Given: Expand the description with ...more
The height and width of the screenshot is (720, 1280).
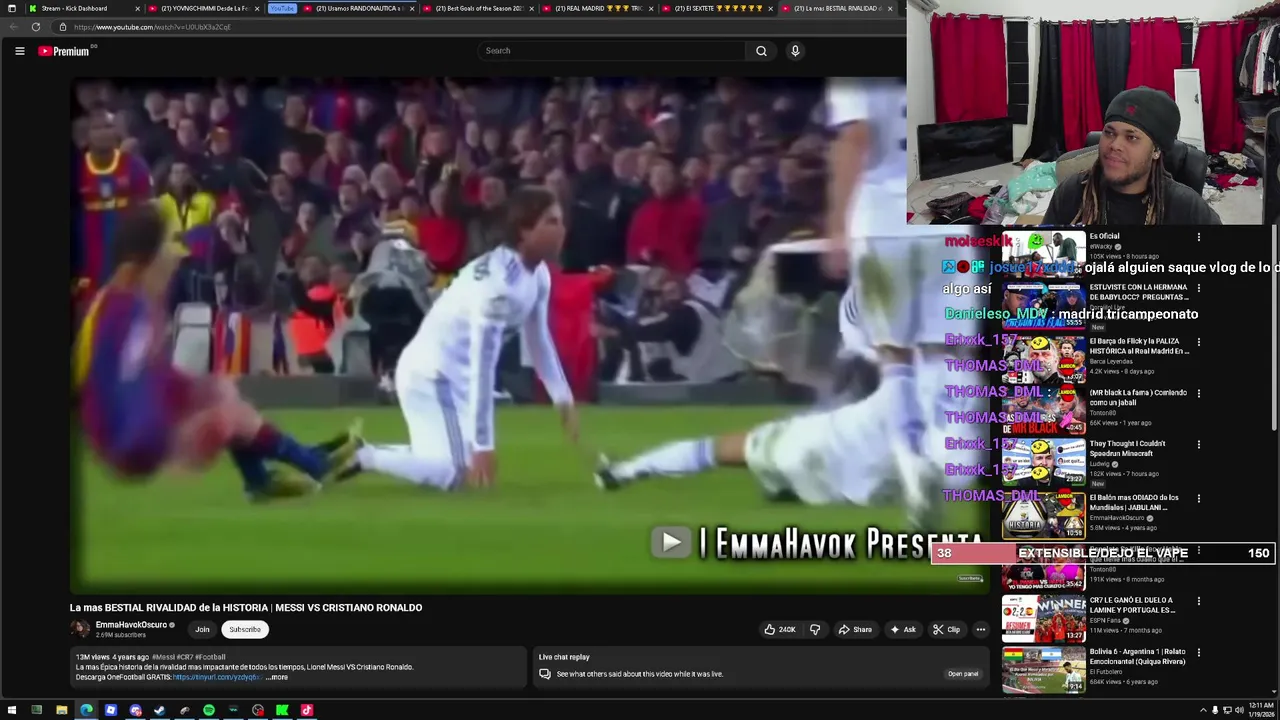Looking at the screenshot, I should 277,677.
